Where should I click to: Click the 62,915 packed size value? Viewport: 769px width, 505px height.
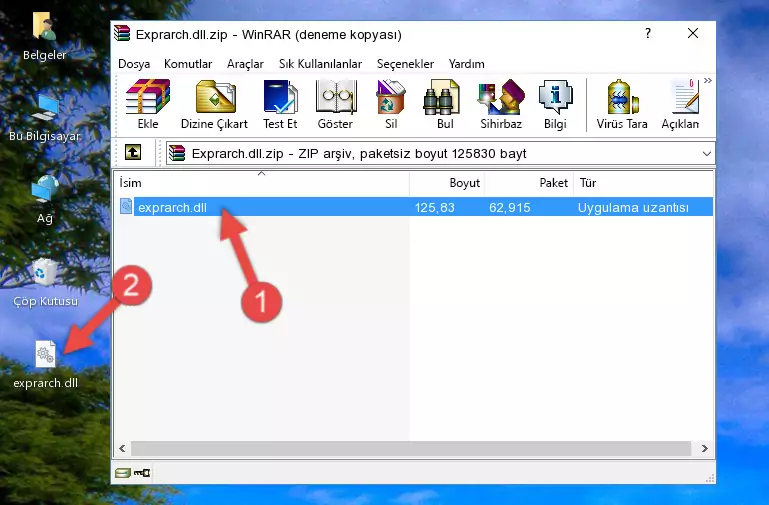pos(510,207)
